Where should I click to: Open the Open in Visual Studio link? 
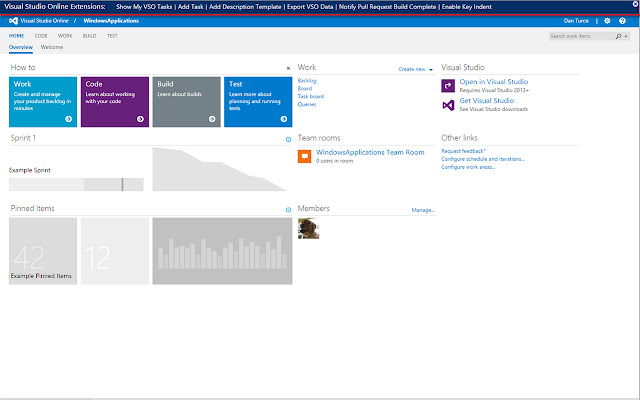coord(493,82)
